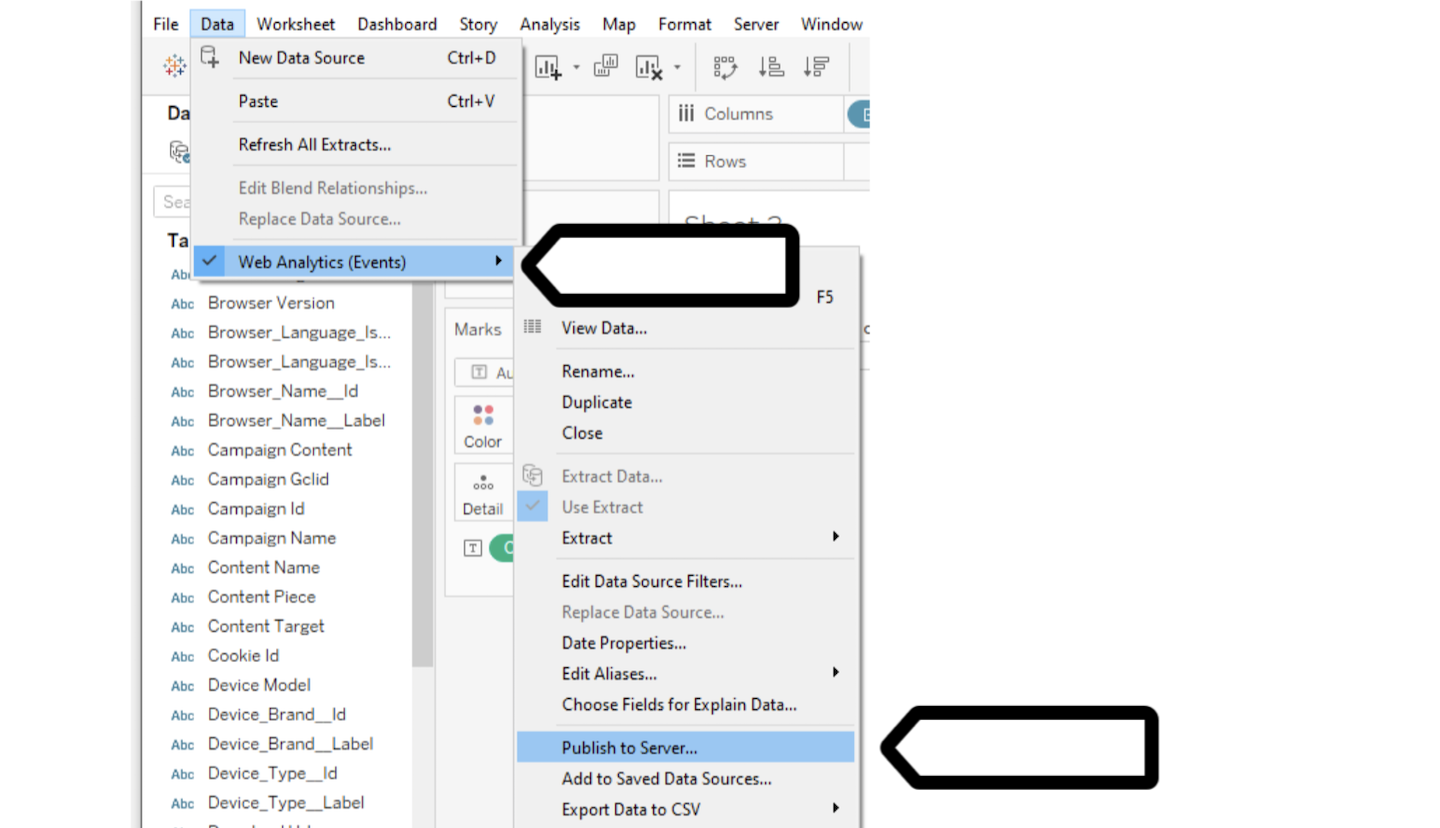The height and width of the screenshot is (828, 1440).
Task: Open the Window menu
Action: [x=832, y=24]
